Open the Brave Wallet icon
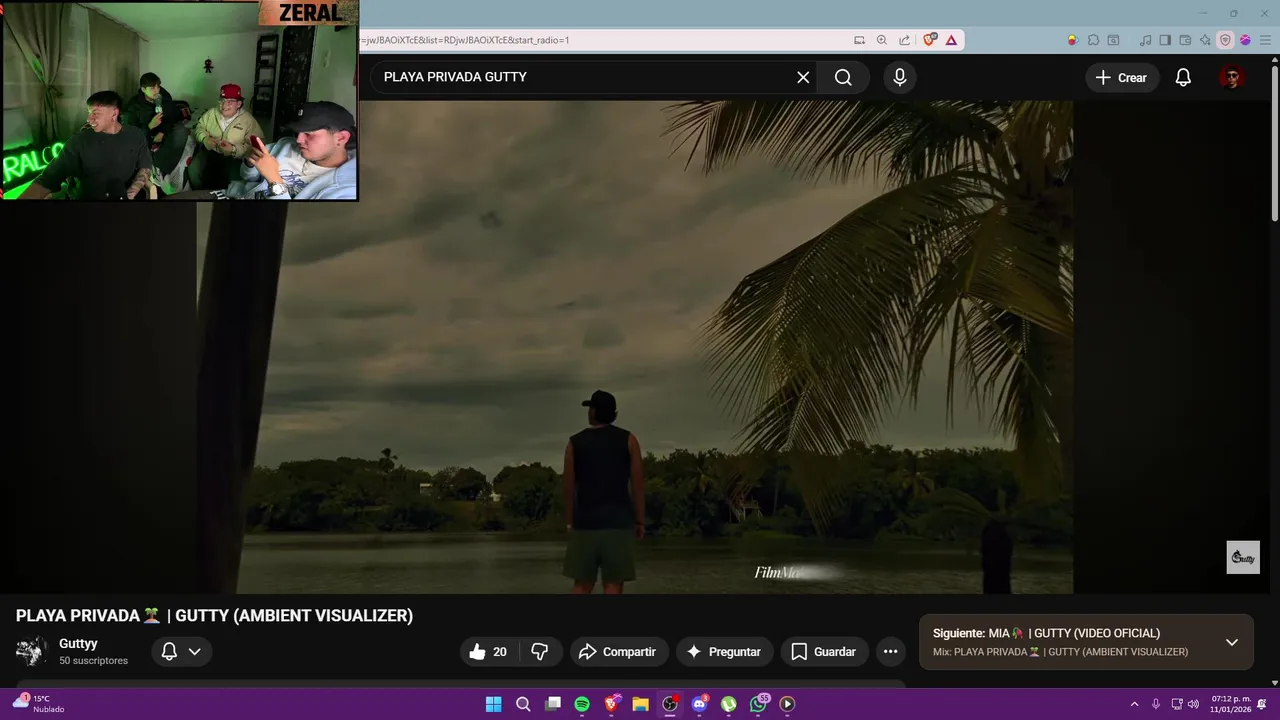This screenshot has width=1280, height=720. click(1185, 40)
